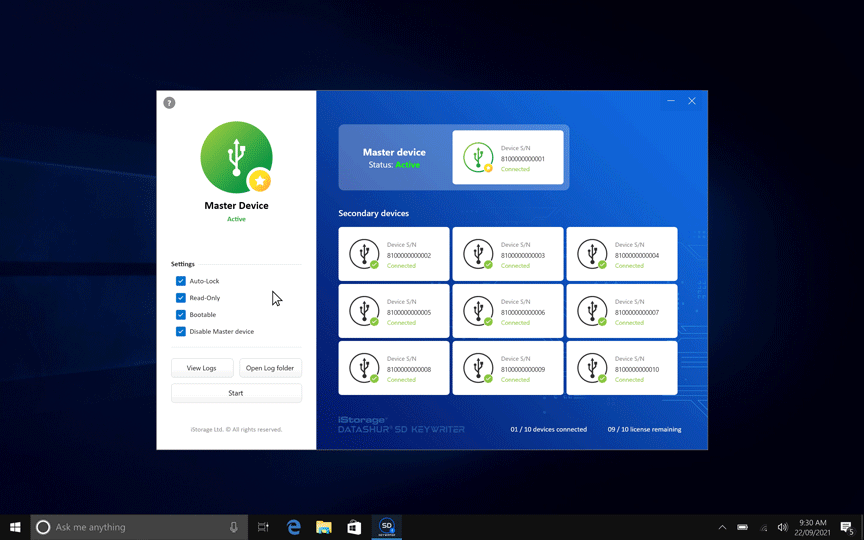Click the datAshur SD taskbar icon

[x=386, y=527]
